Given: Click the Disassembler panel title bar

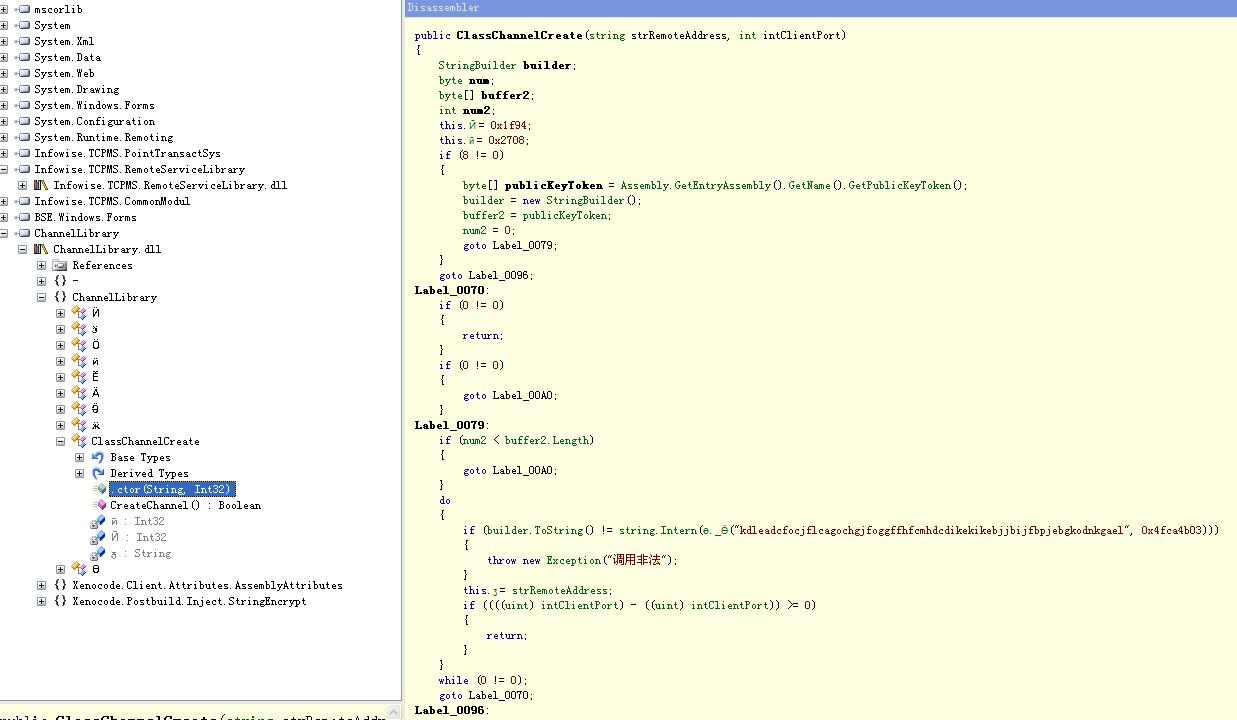Looking at the screenshot, I should (820, 7).
